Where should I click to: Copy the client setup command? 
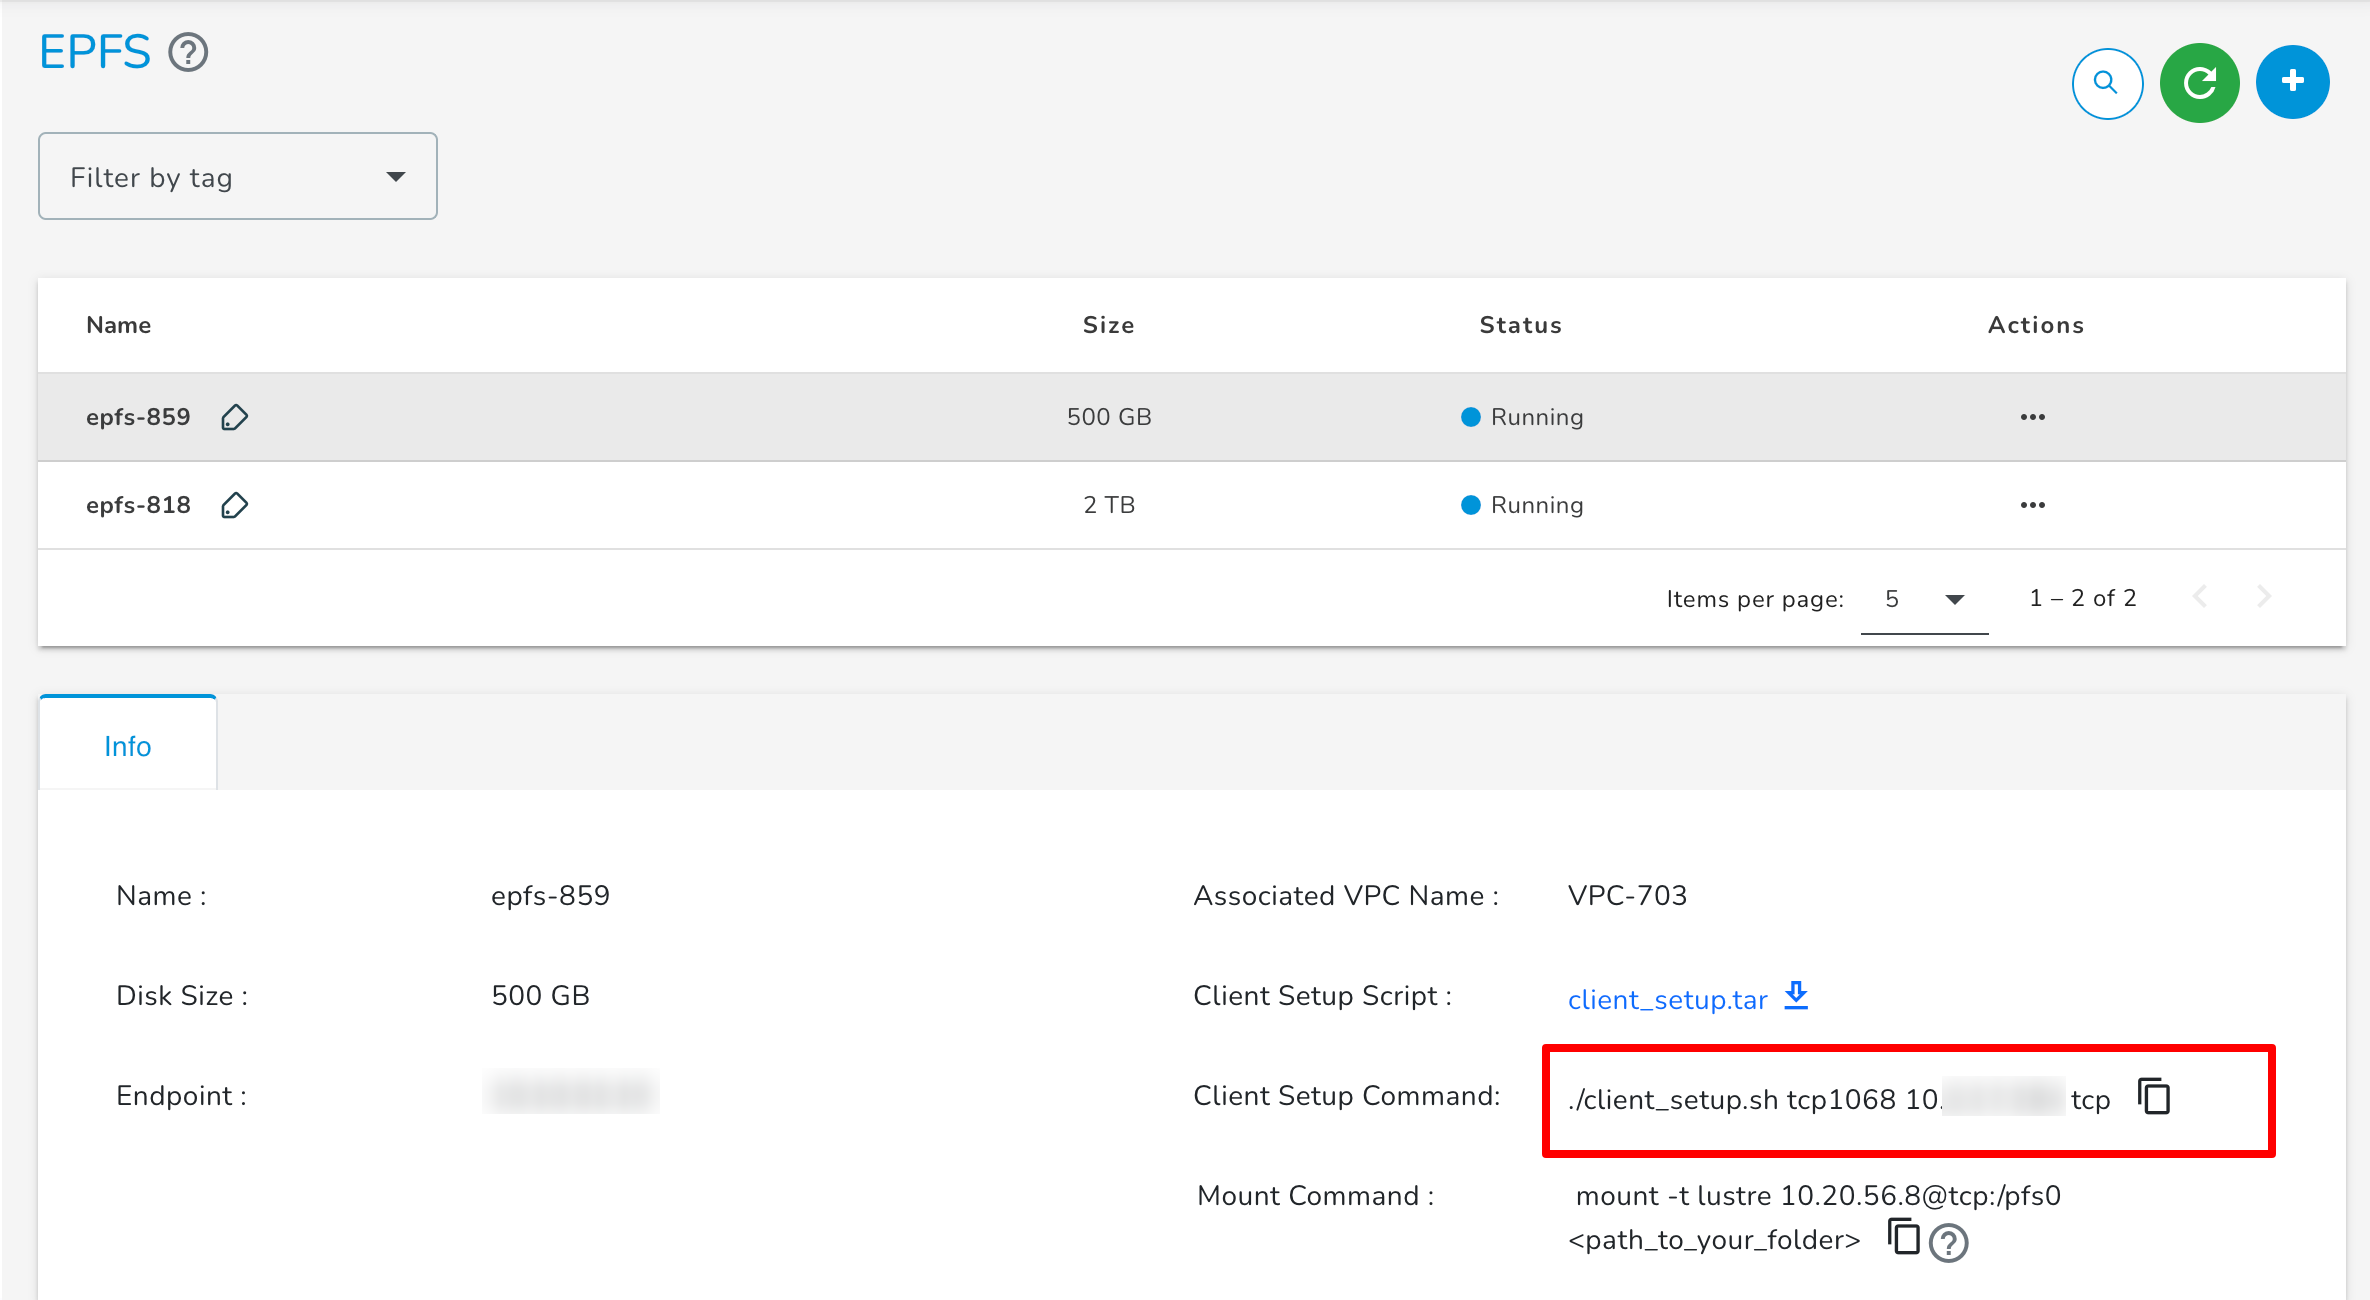click(2154, 1096)
